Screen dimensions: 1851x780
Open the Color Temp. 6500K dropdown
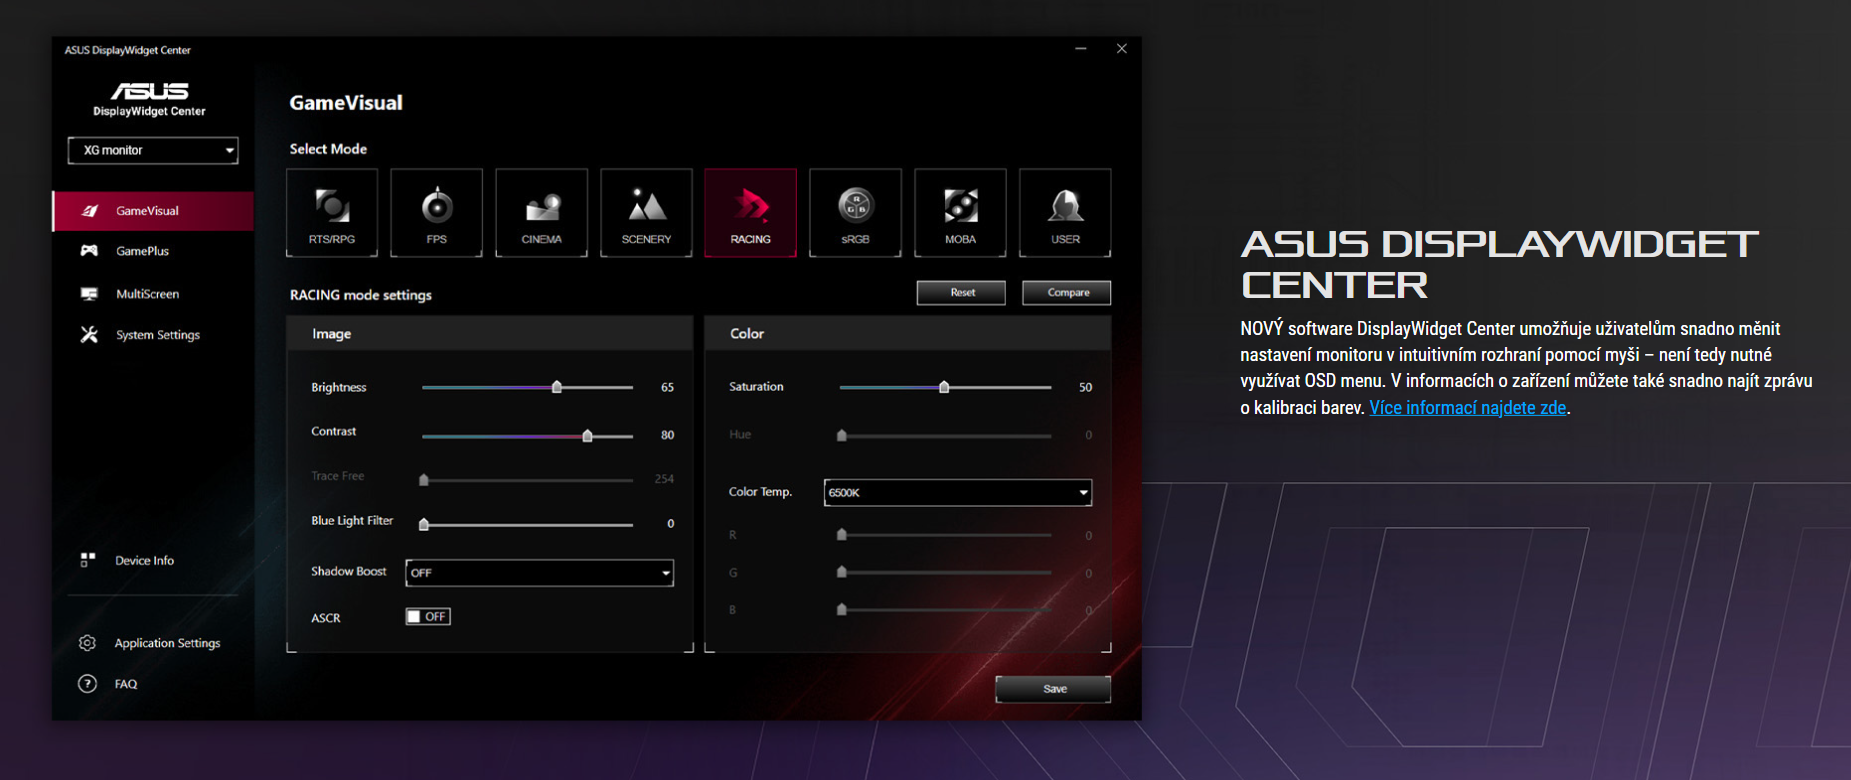click(957, 492)
